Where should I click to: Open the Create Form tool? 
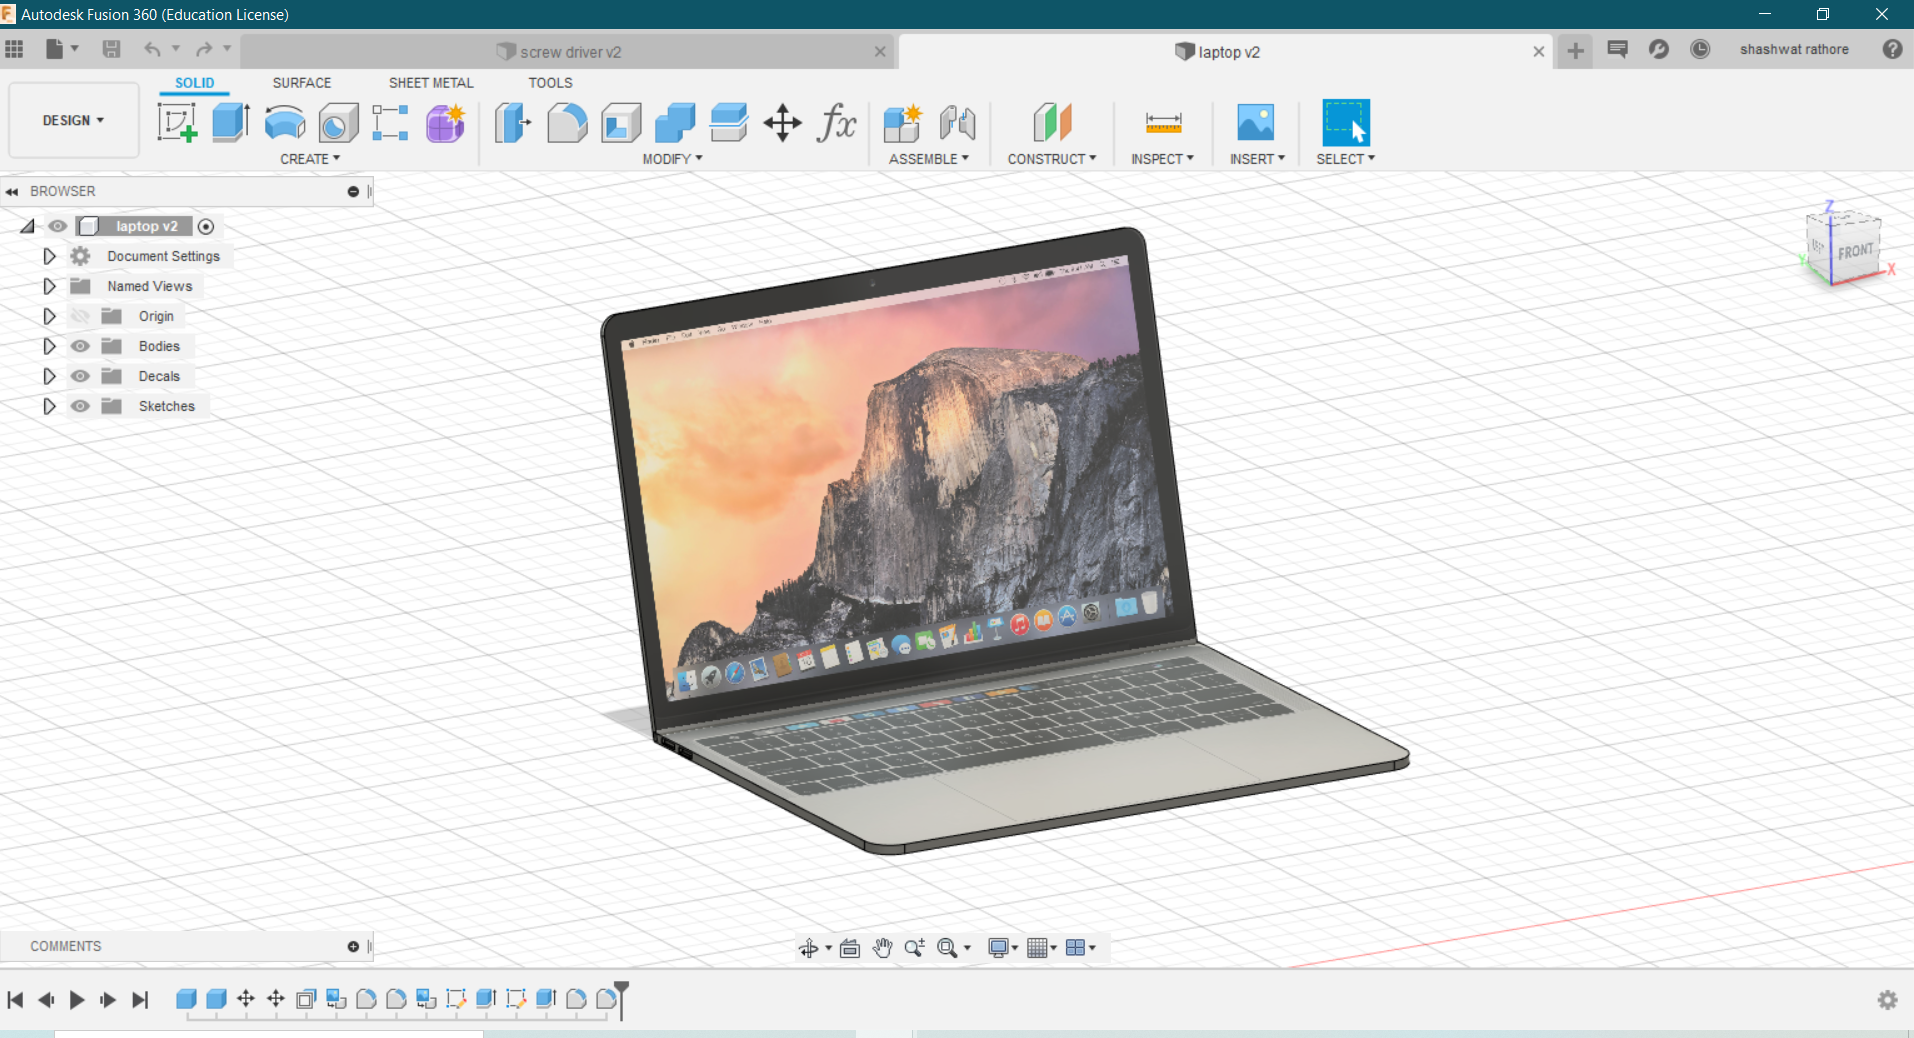pos(446,123)
